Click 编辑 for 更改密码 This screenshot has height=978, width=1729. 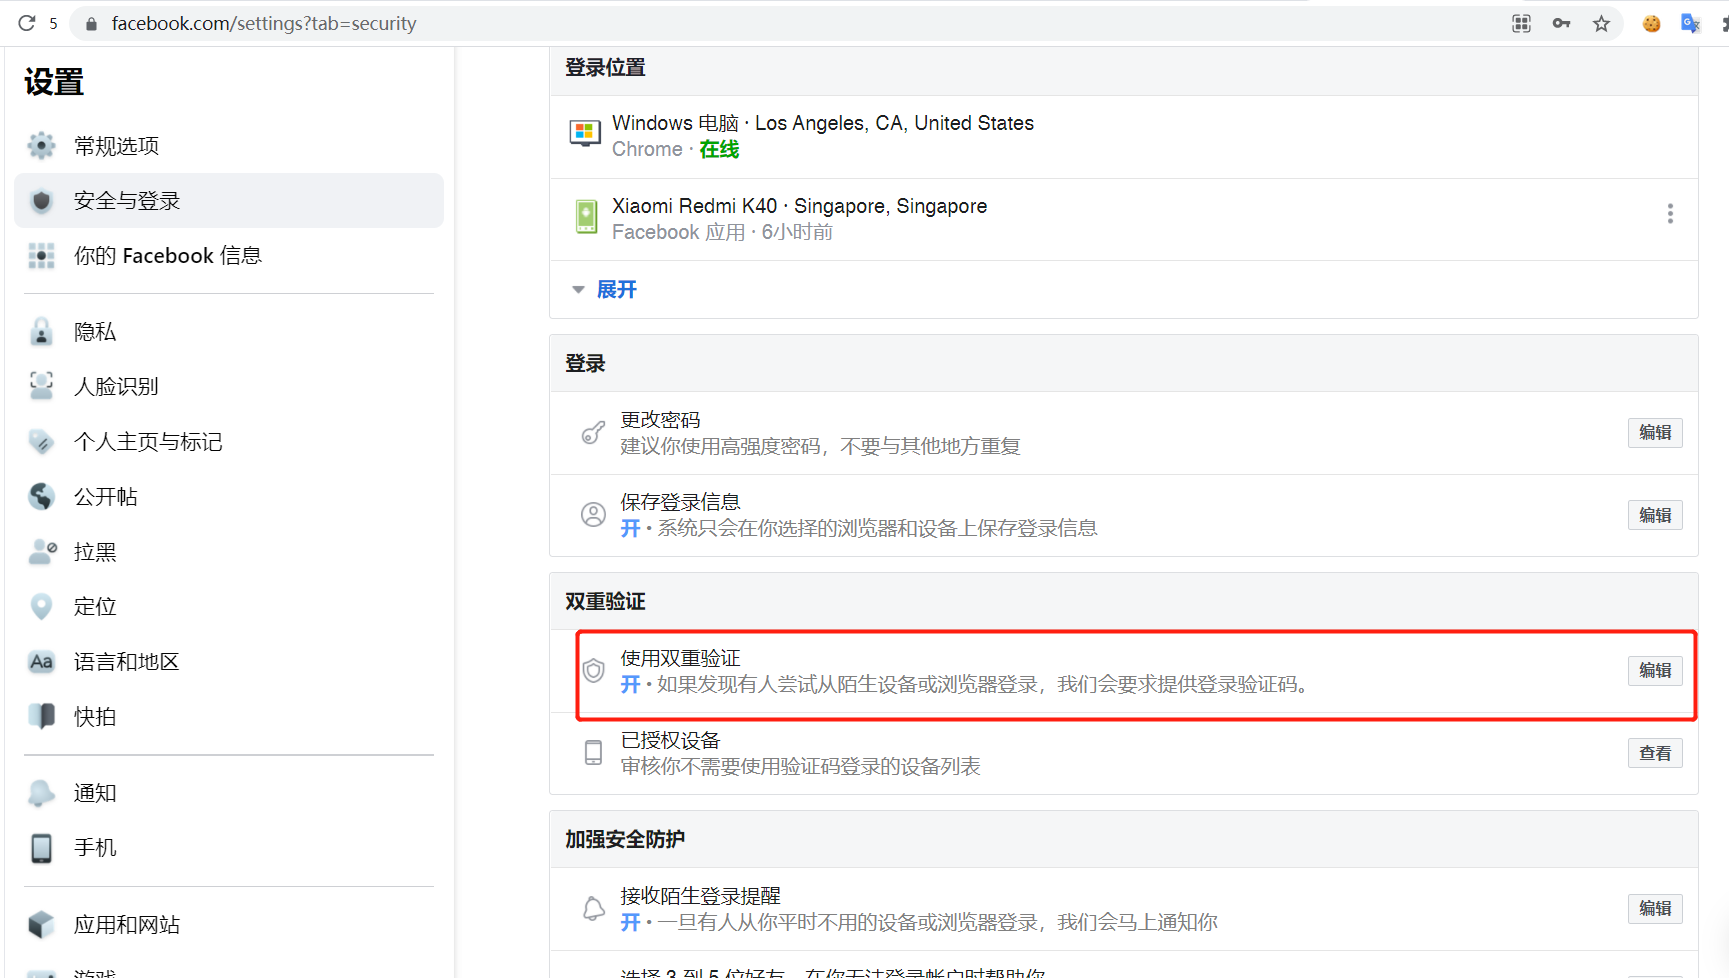(1655, 433)
